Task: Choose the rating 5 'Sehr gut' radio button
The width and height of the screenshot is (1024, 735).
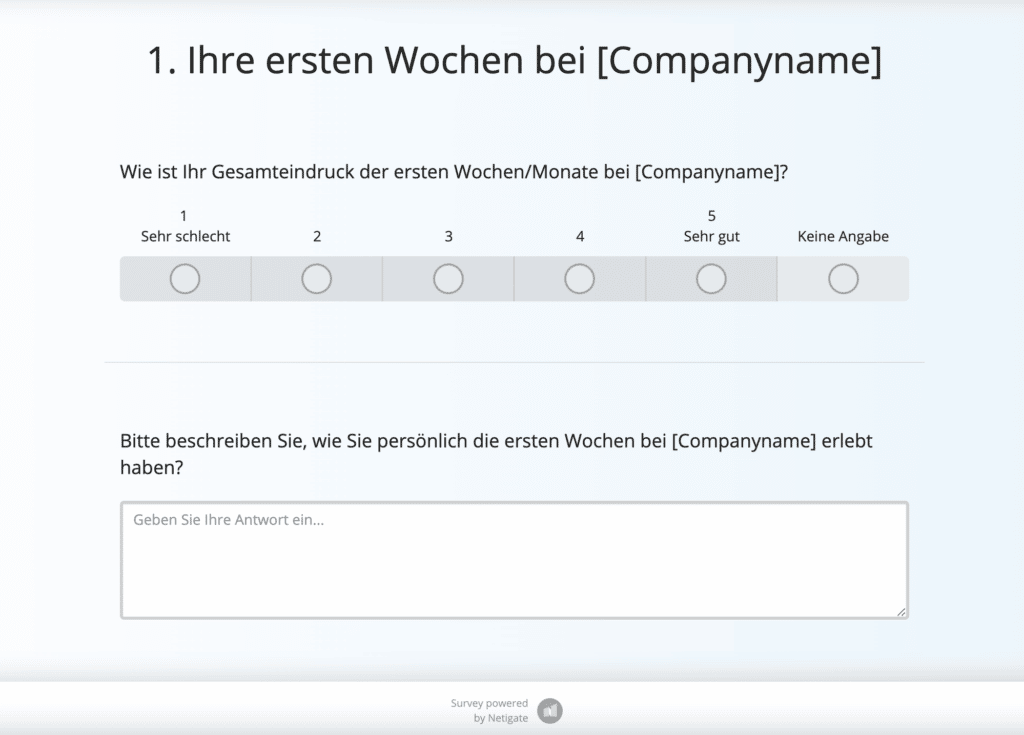Action: [x=711, y=279]
